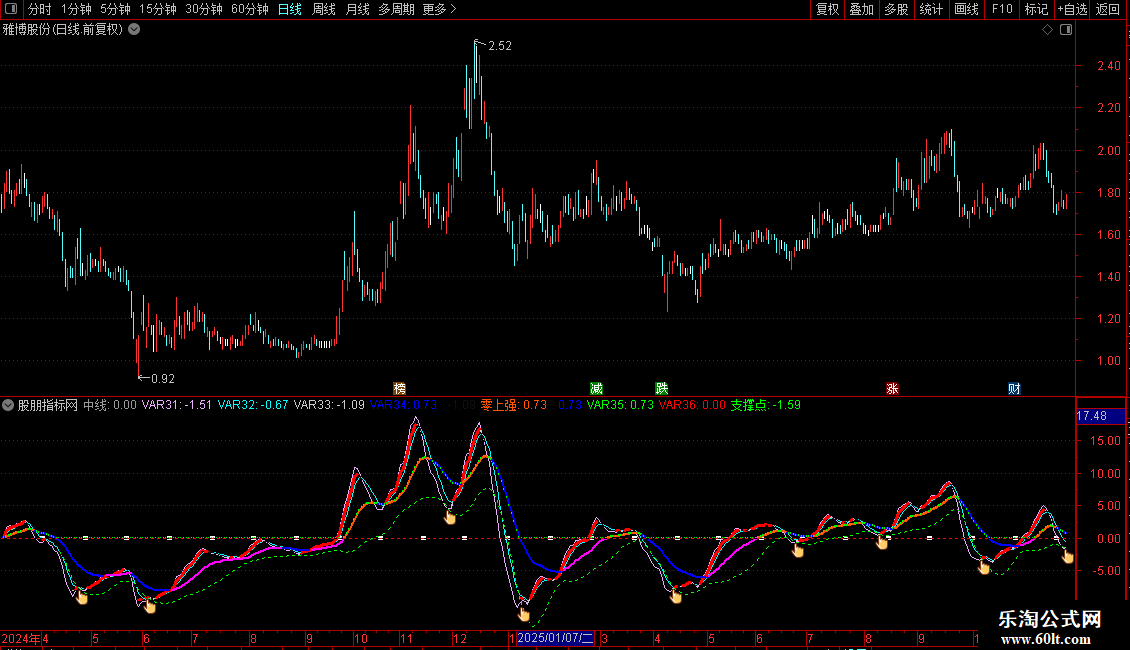Image resolution: width=1130 pixels, height=650 pixels.
Task: Open 统计 statistics
Action: [931, 9]
